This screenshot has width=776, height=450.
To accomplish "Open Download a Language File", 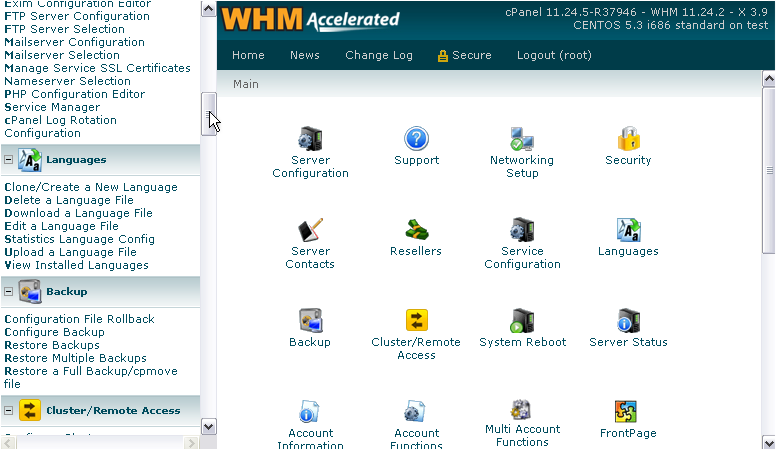I will click(78, 213).
